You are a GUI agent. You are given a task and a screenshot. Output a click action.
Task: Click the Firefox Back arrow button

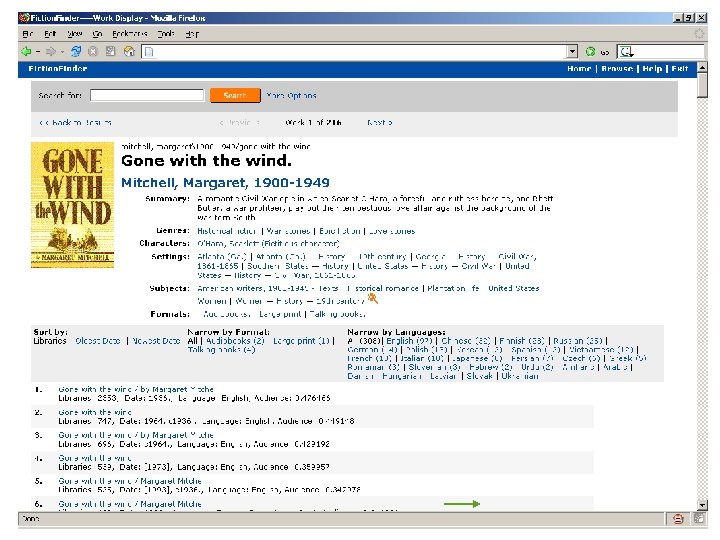tap(26, 51)
